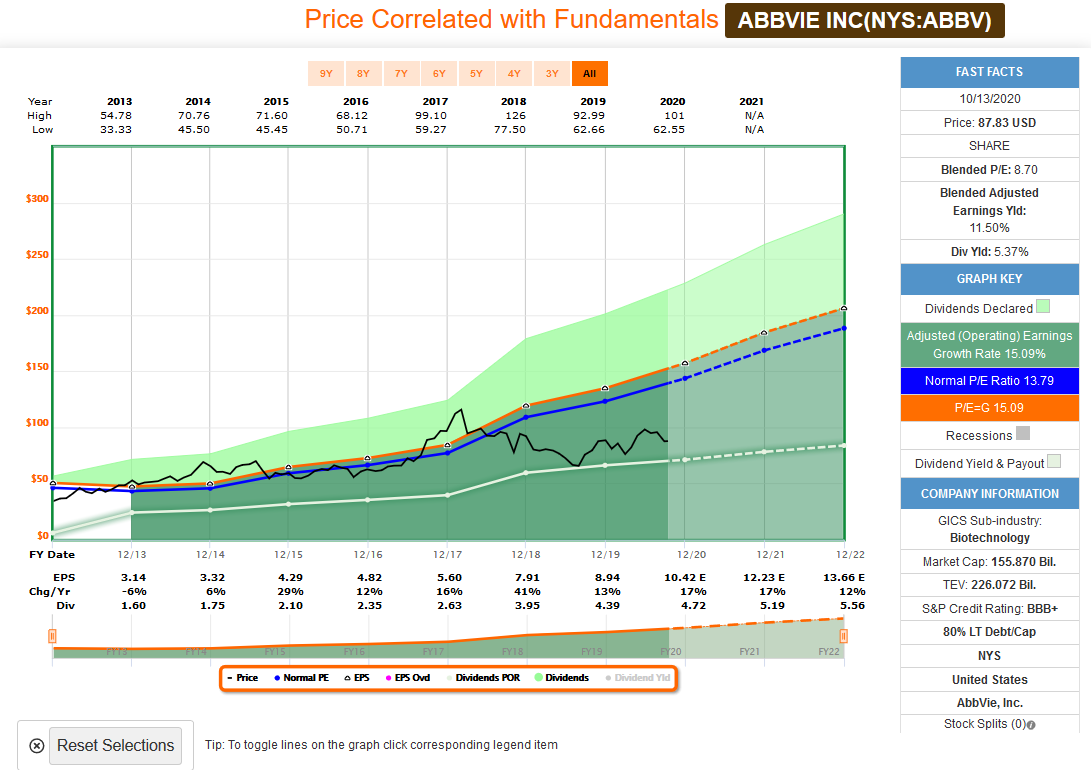This screenshot has width=1091, height=770.
Task: Click the 11.50% earnings yield value
Action: pos(989,228)
